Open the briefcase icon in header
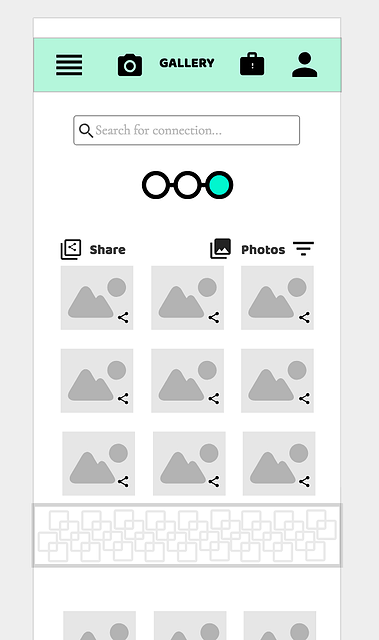This screenshot has width=379, height=640. (252, 64)
